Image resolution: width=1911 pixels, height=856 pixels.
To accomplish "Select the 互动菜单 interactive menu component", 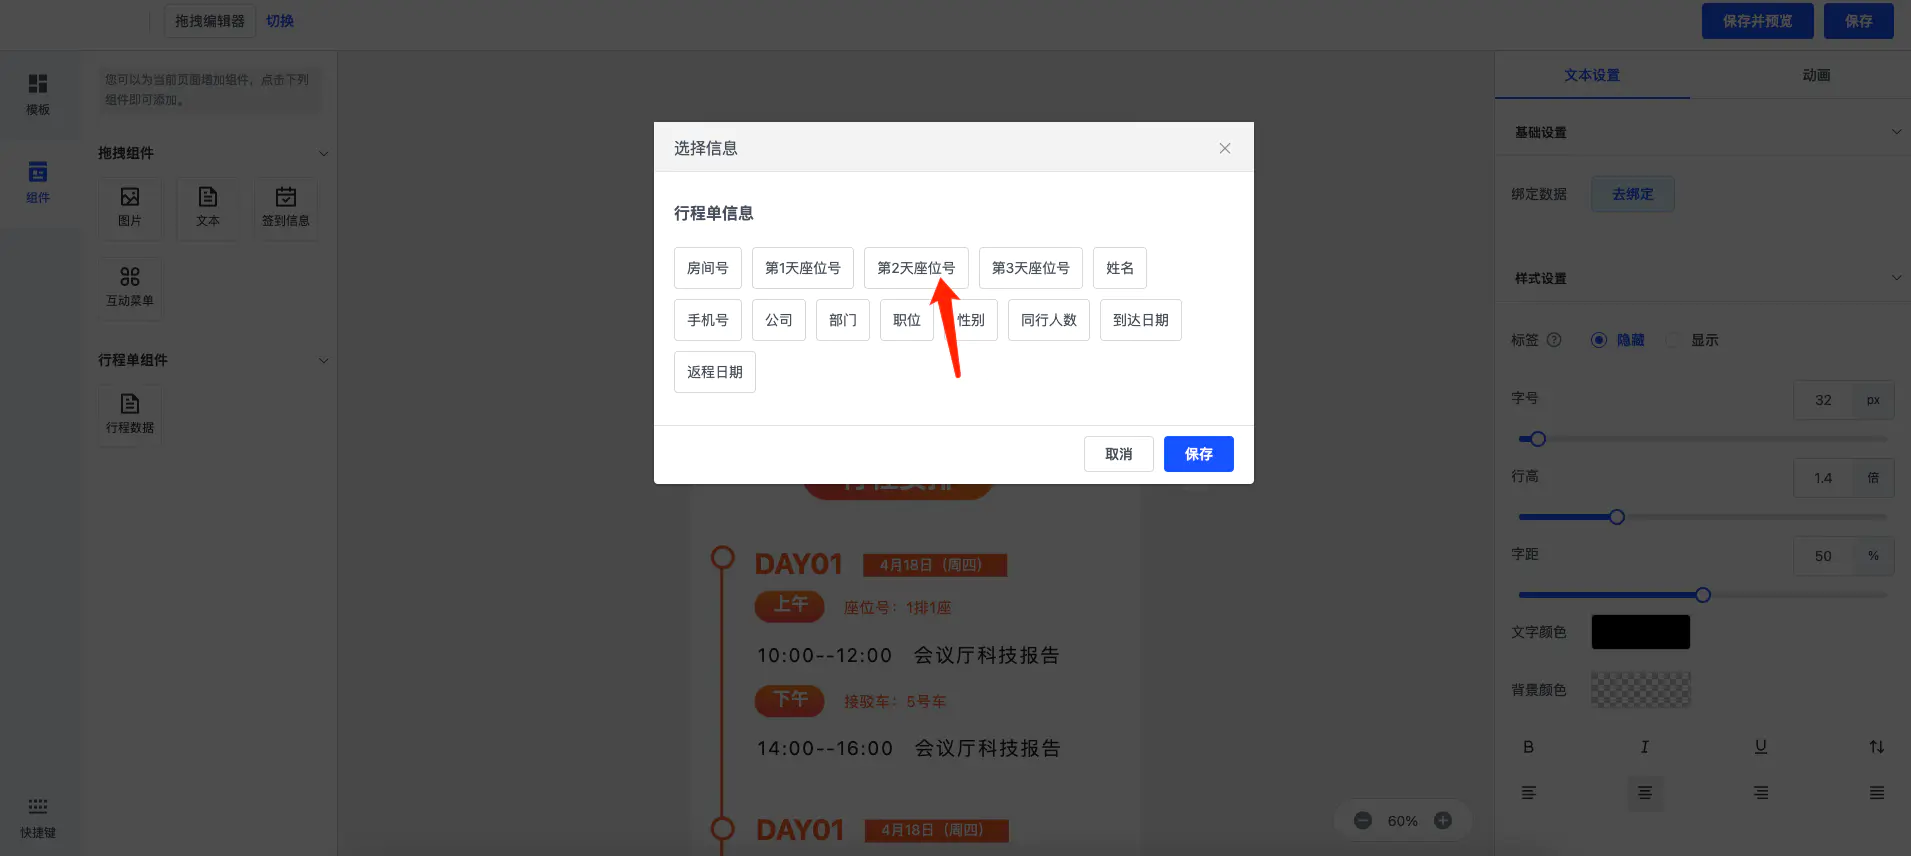I will tap(130, 287).
